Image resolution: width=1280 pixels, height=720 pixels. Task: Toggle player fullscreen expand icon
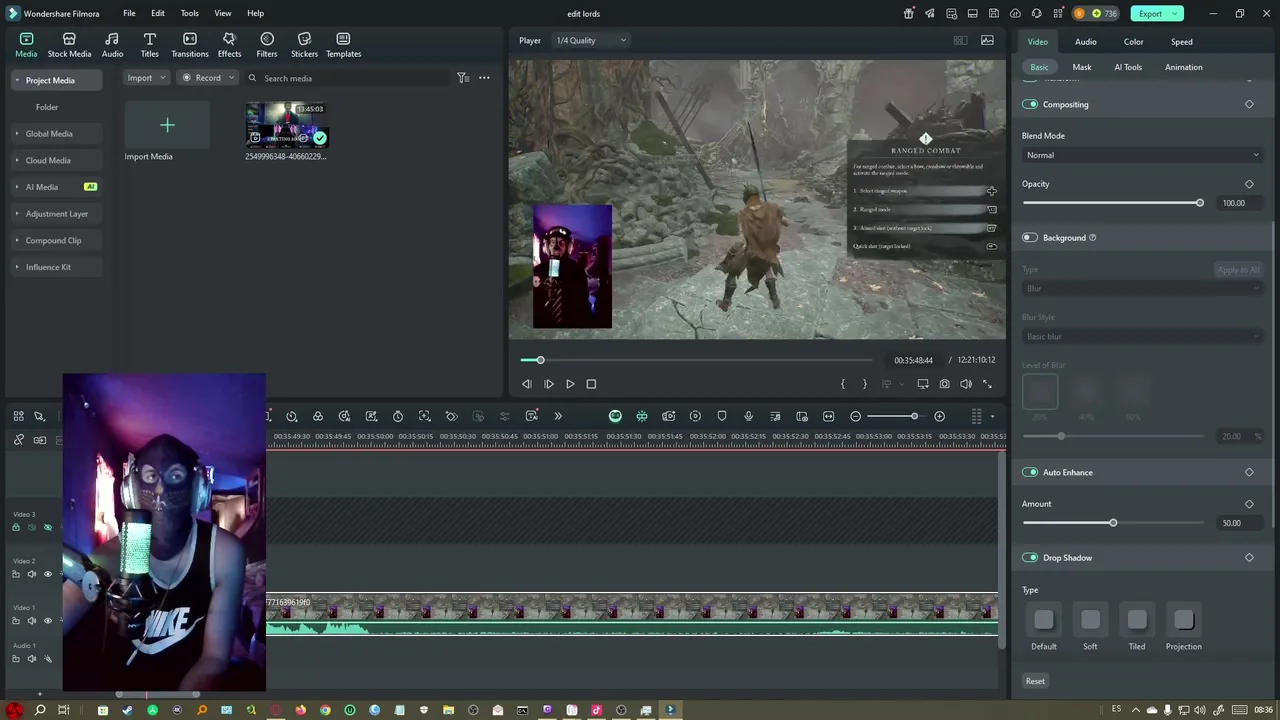(987, 384)
